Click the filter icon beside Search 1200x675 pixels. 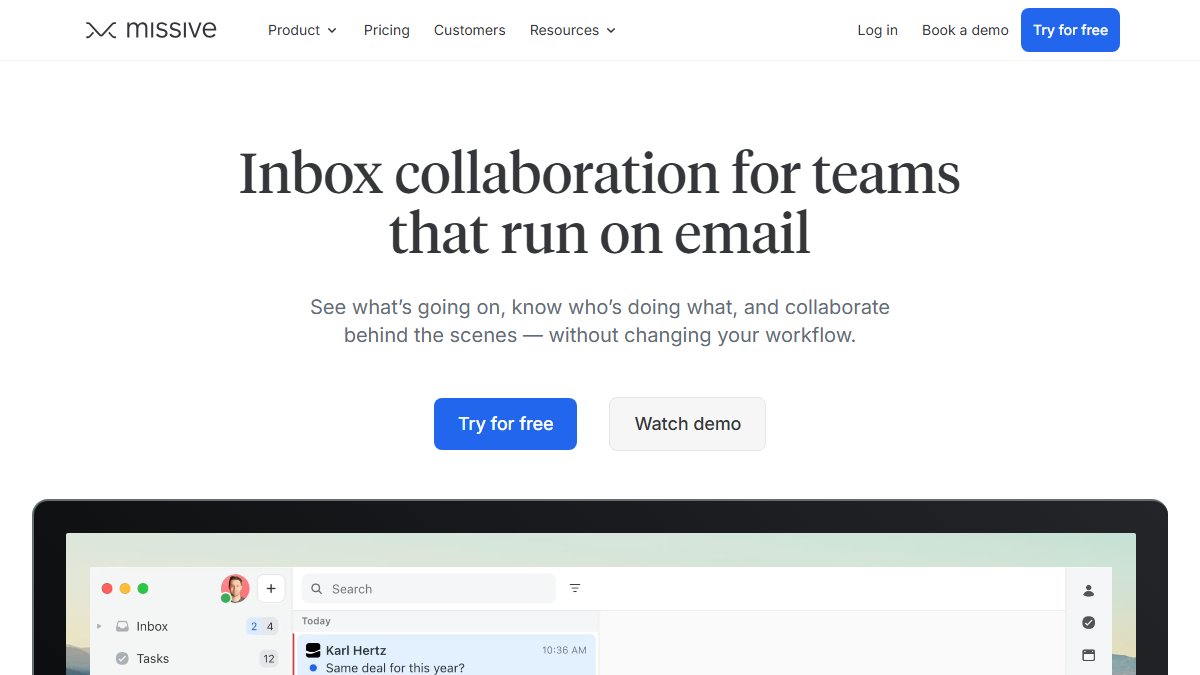coord(575,588)
